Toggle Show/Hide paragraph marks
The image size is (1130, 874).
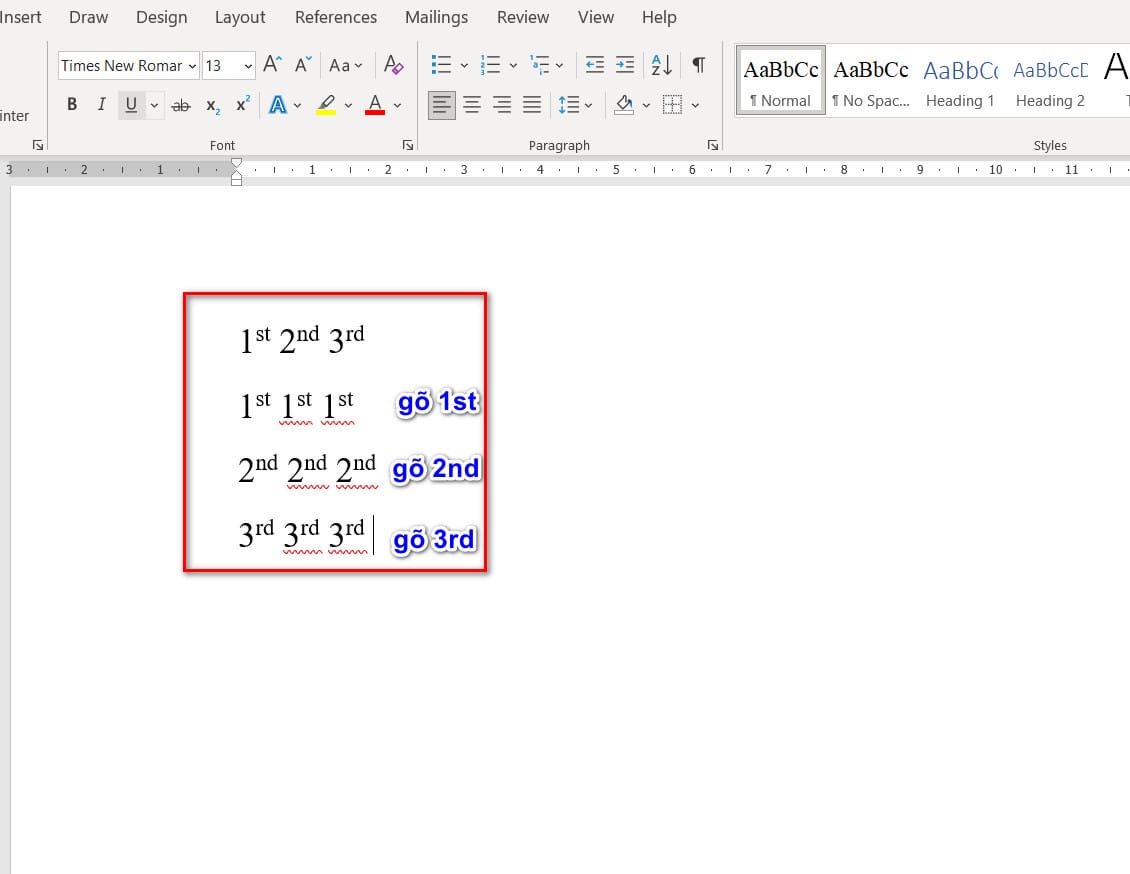tap(698, 65)
